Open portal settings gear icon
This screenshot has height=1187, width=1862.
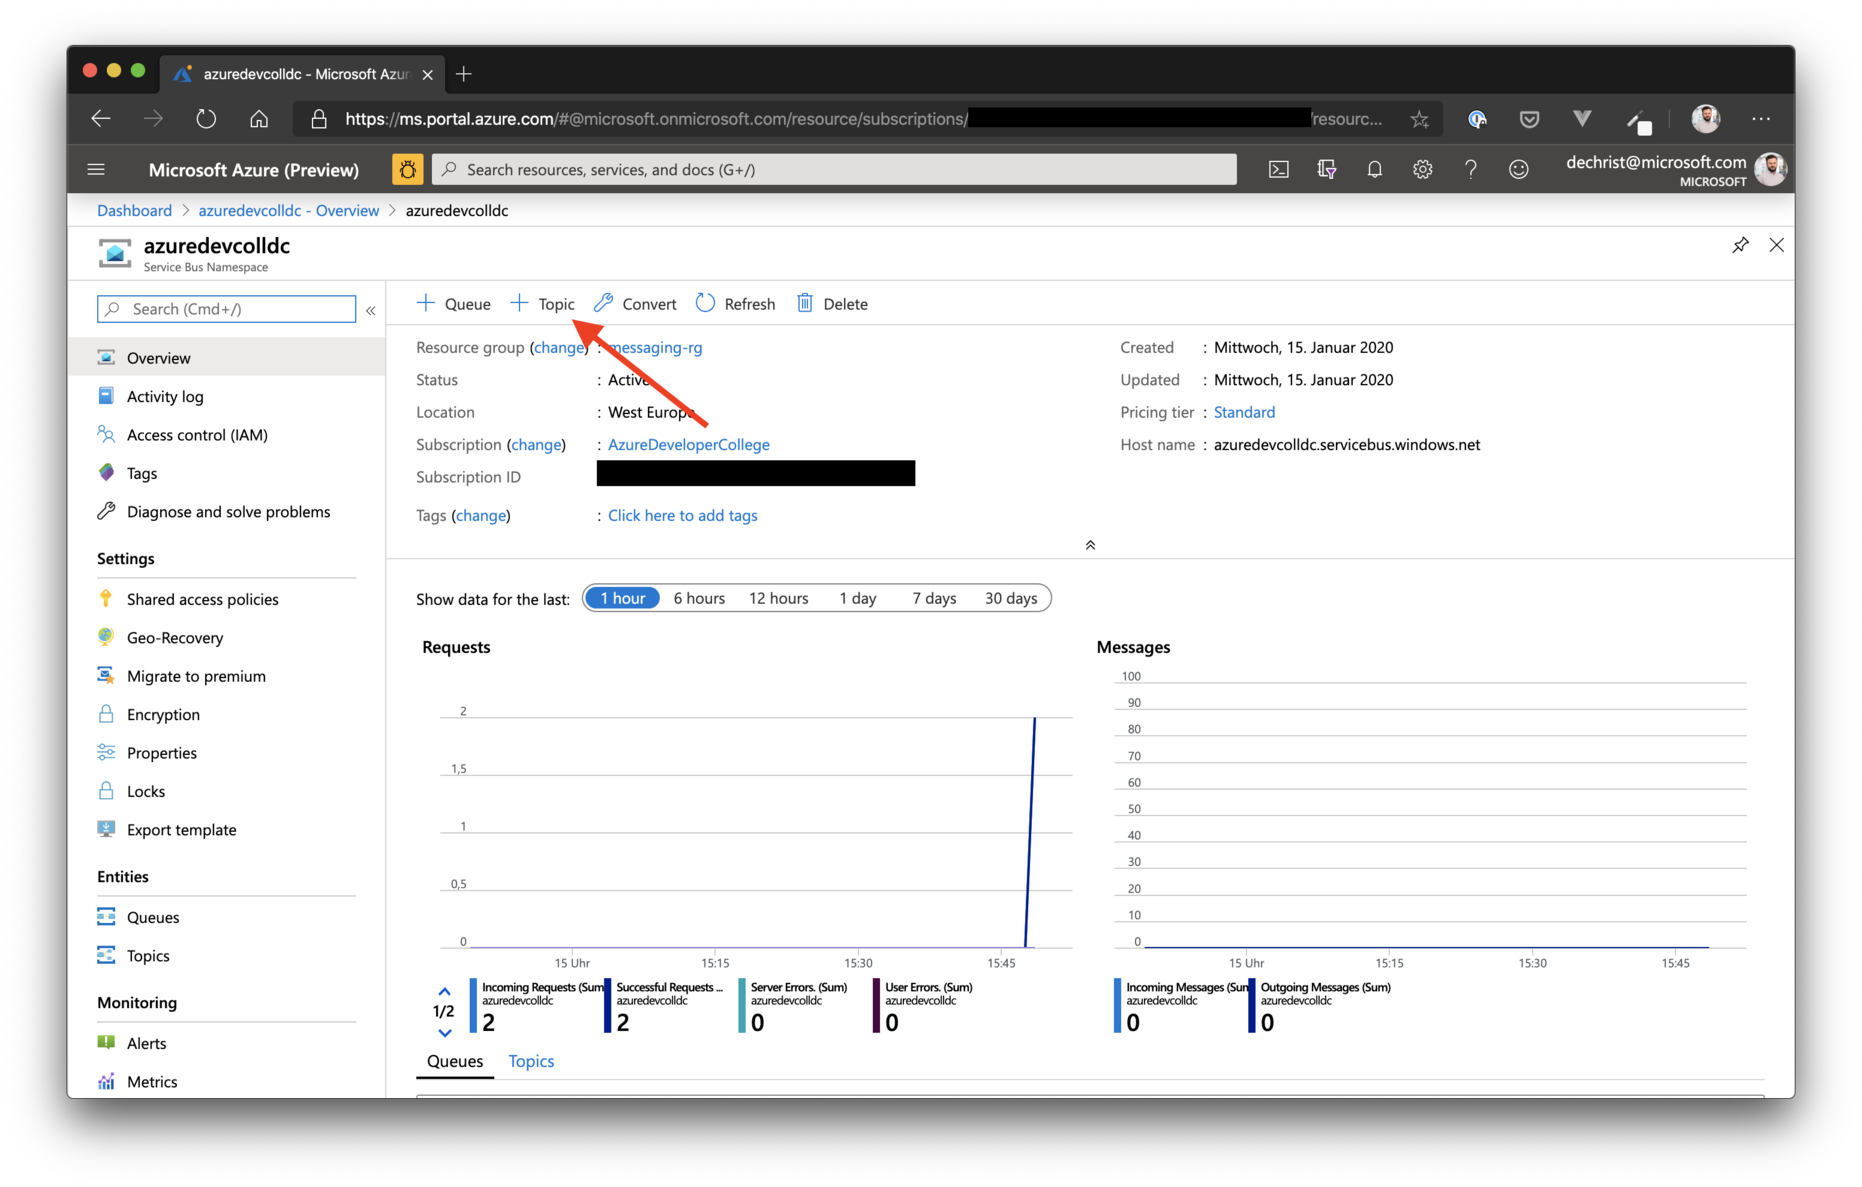pos(1422,170)
